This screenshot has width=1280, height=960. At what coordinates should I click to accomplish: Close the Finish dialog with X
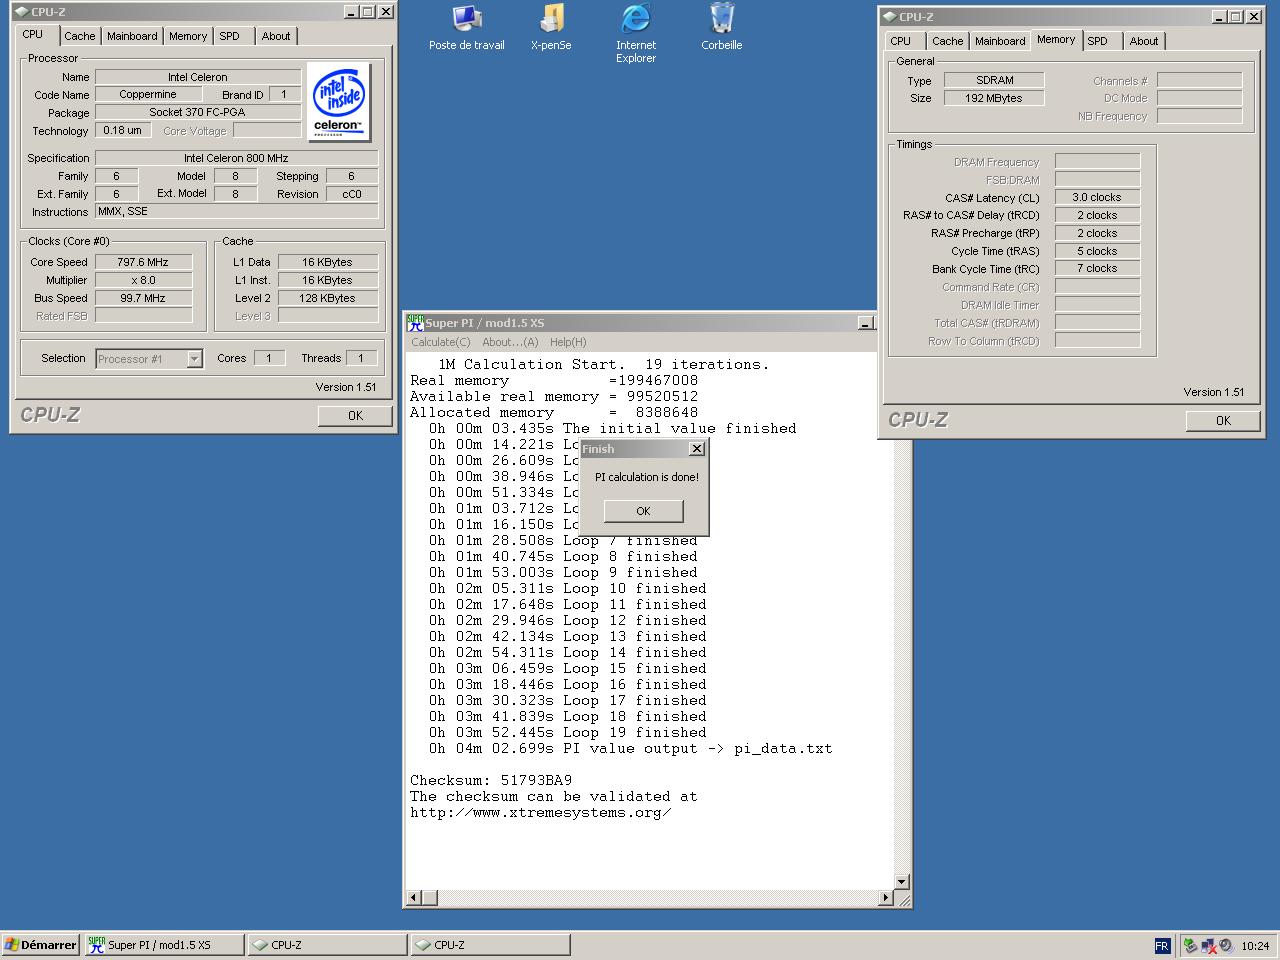[x=697, y=449]
